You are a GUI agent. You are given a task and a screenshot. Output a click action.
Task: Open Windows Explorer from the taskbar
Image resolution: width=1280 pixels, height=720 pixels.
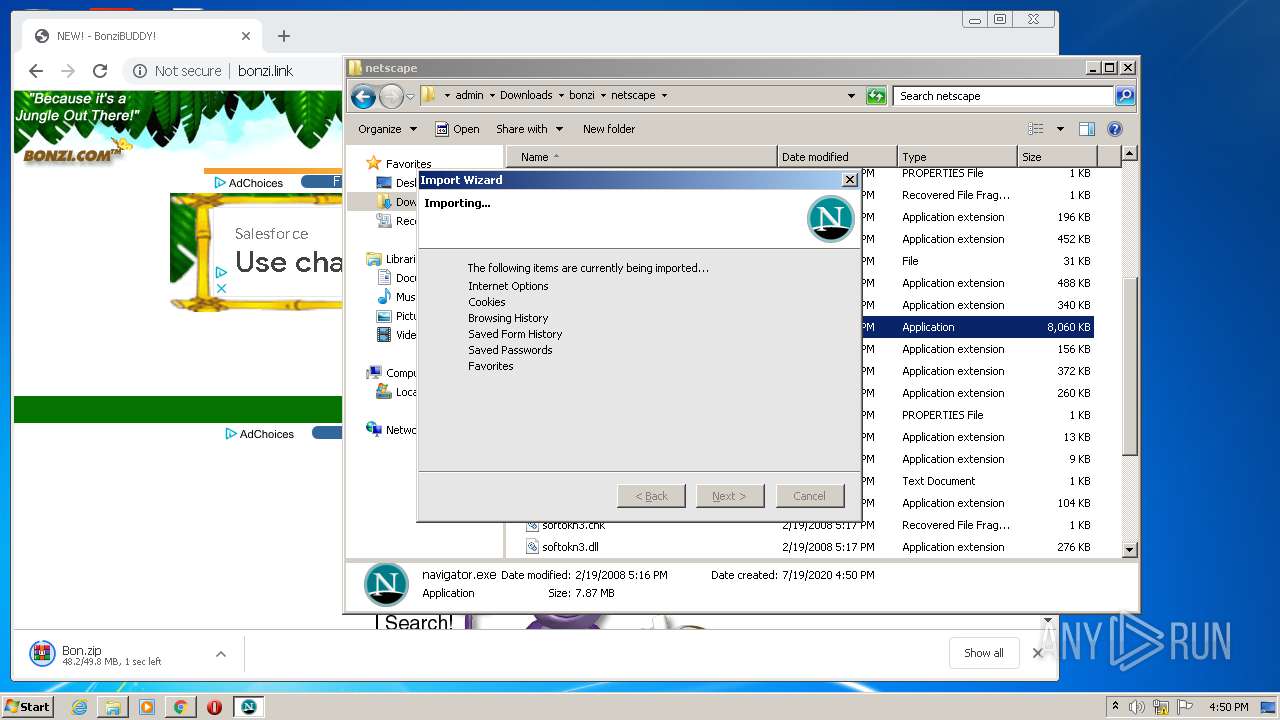[x=113, y=707]
